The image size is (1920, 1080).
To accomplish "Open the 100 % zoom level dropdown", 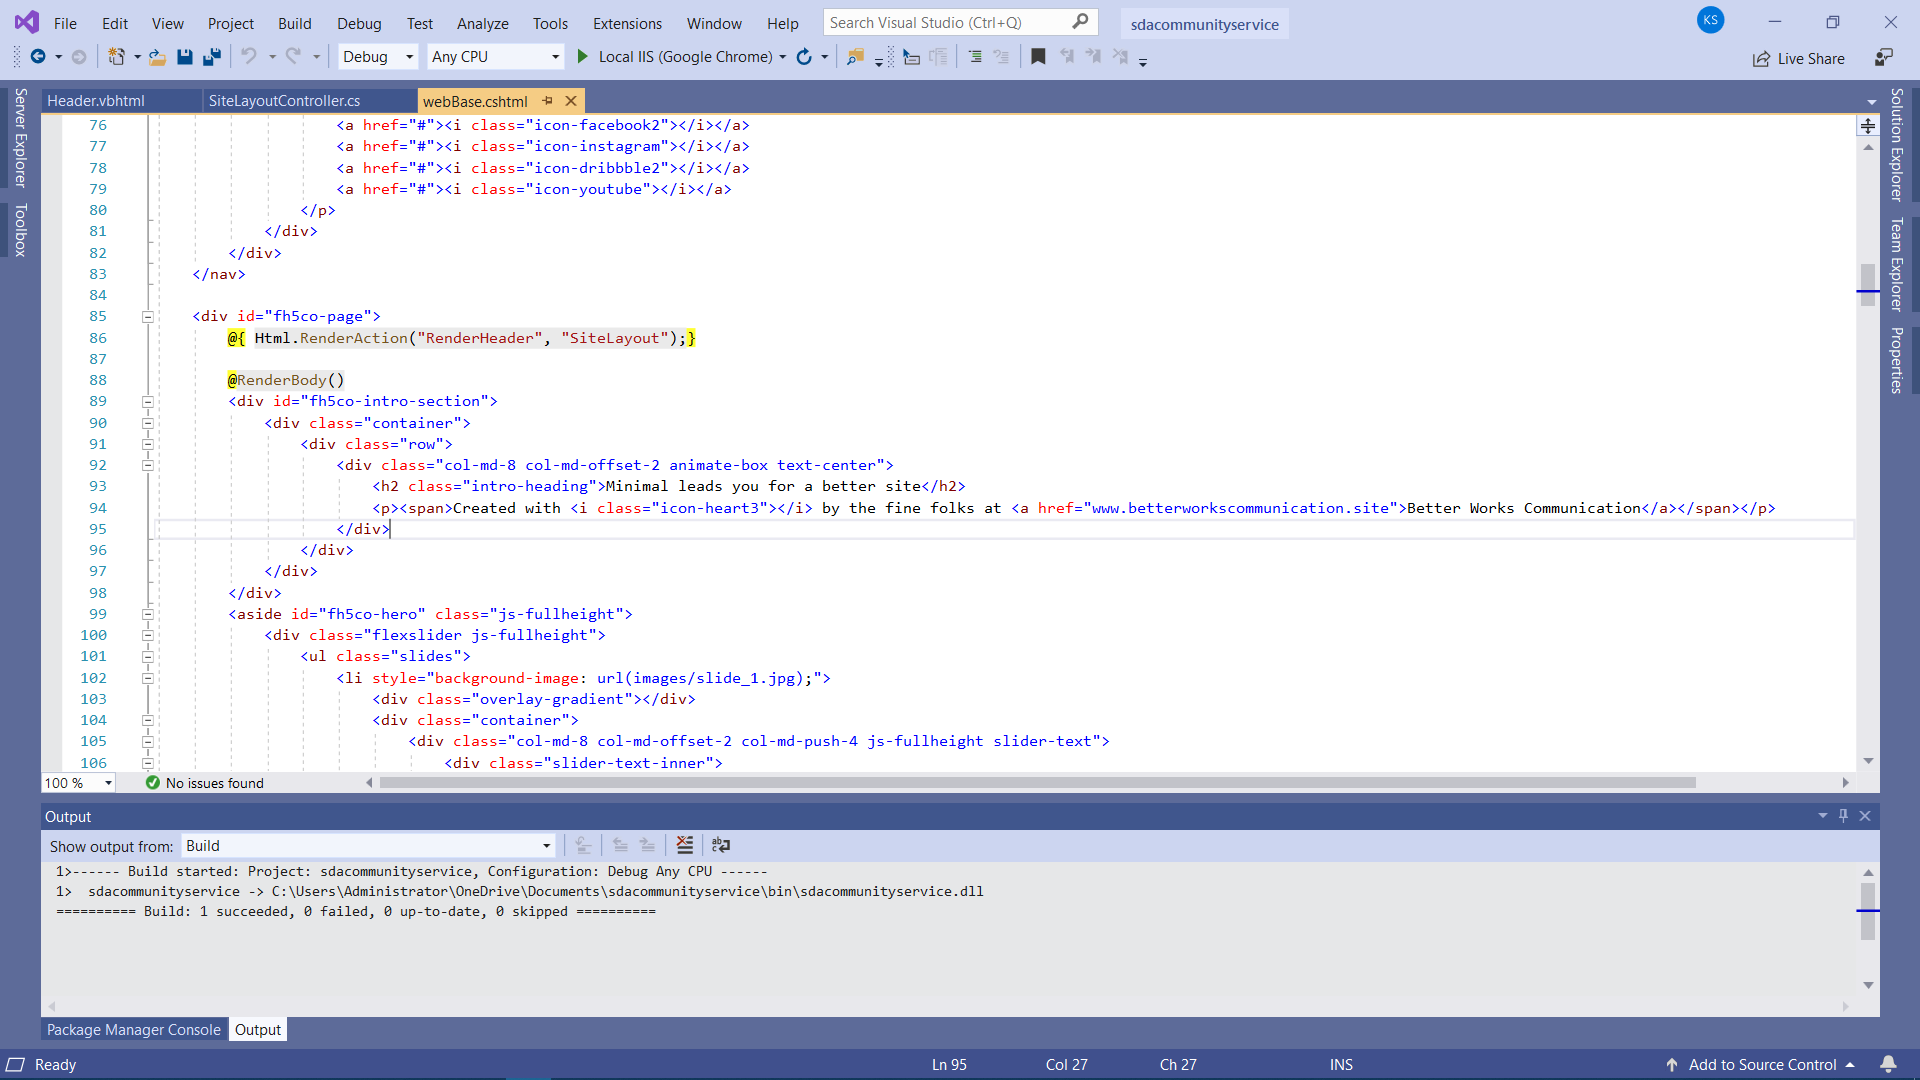I will click(x=79, y=783).
